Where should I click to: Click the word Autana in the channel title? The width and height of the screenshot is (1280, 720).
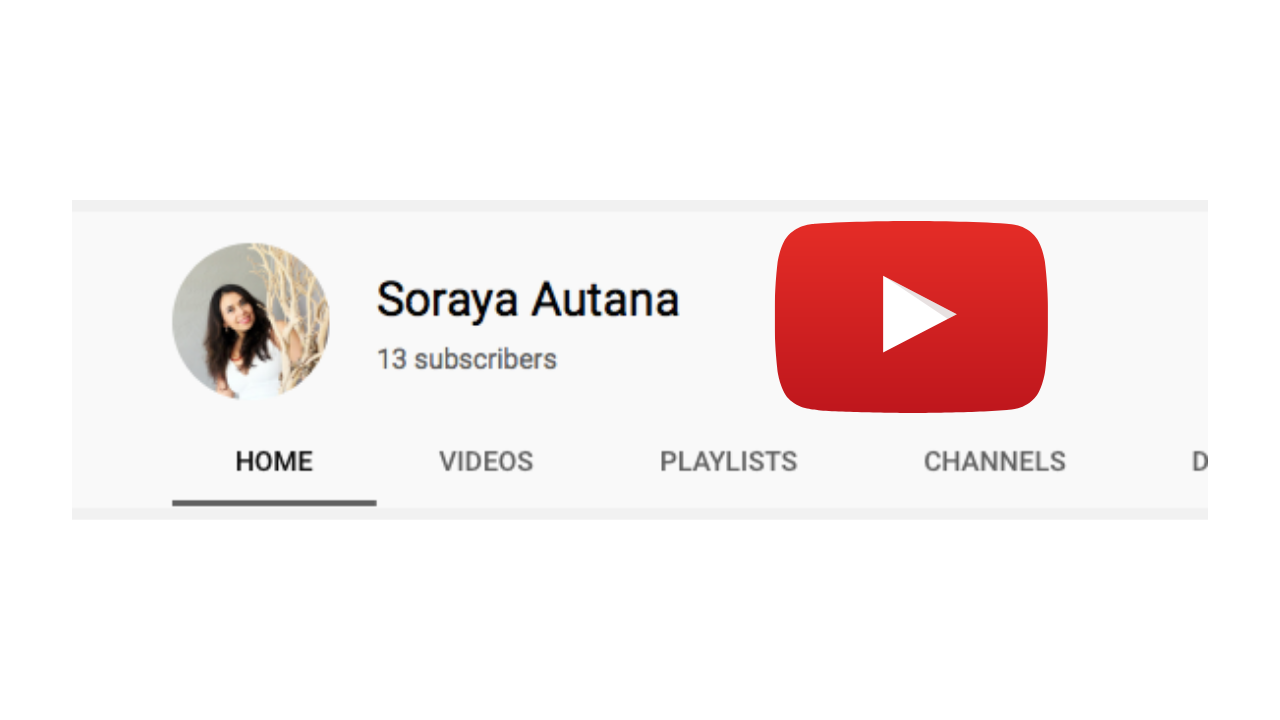(x=606, y=299)
